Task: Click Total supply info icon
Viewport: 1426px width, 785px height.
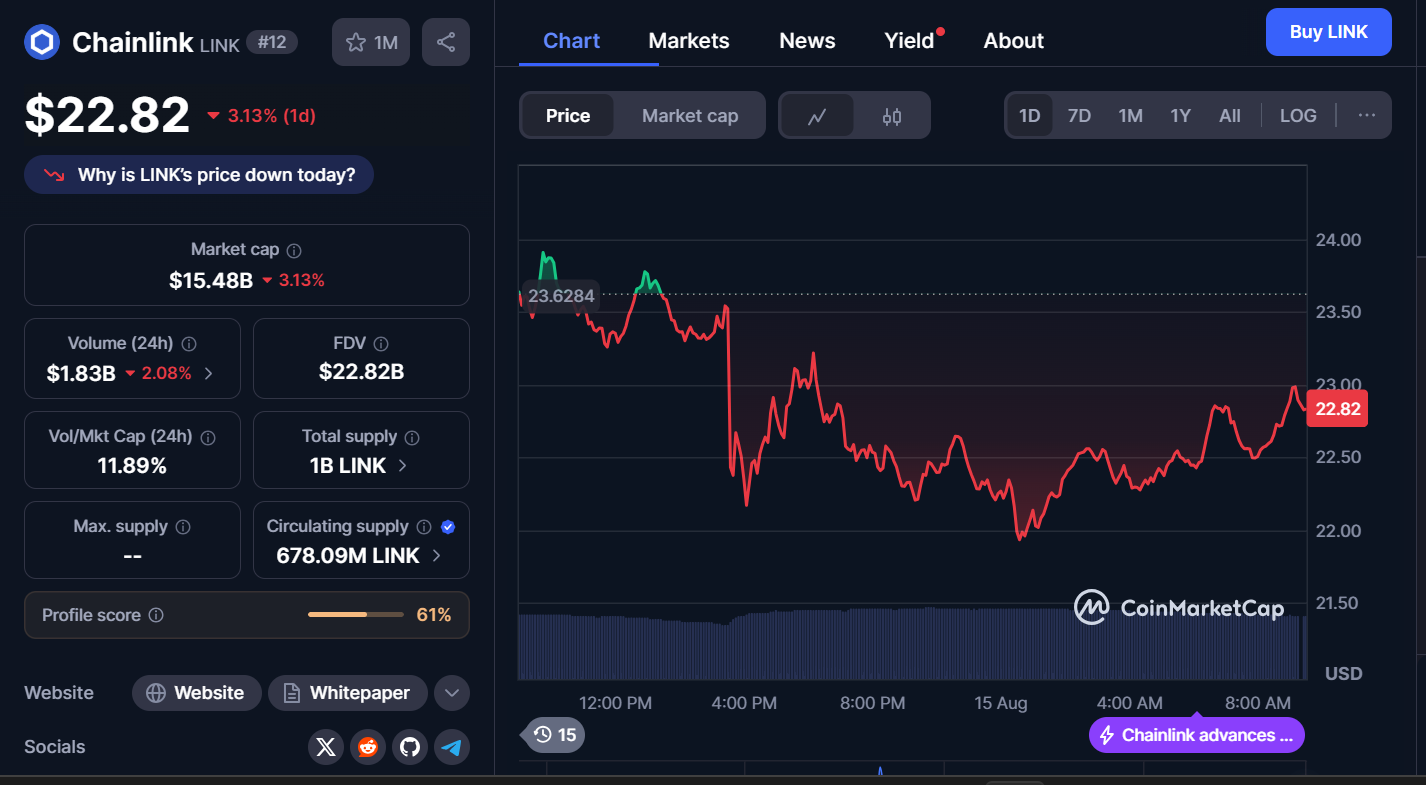Action: click(412, 438)
